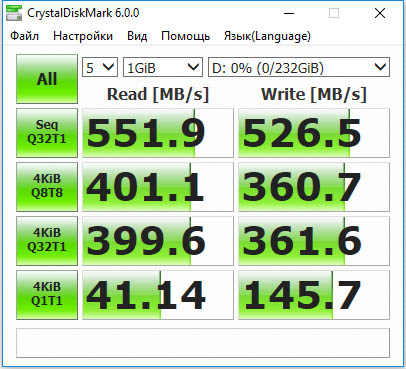Open the Помощь menu
Viewport: 406px width, 369px height.
click(185, 36)
